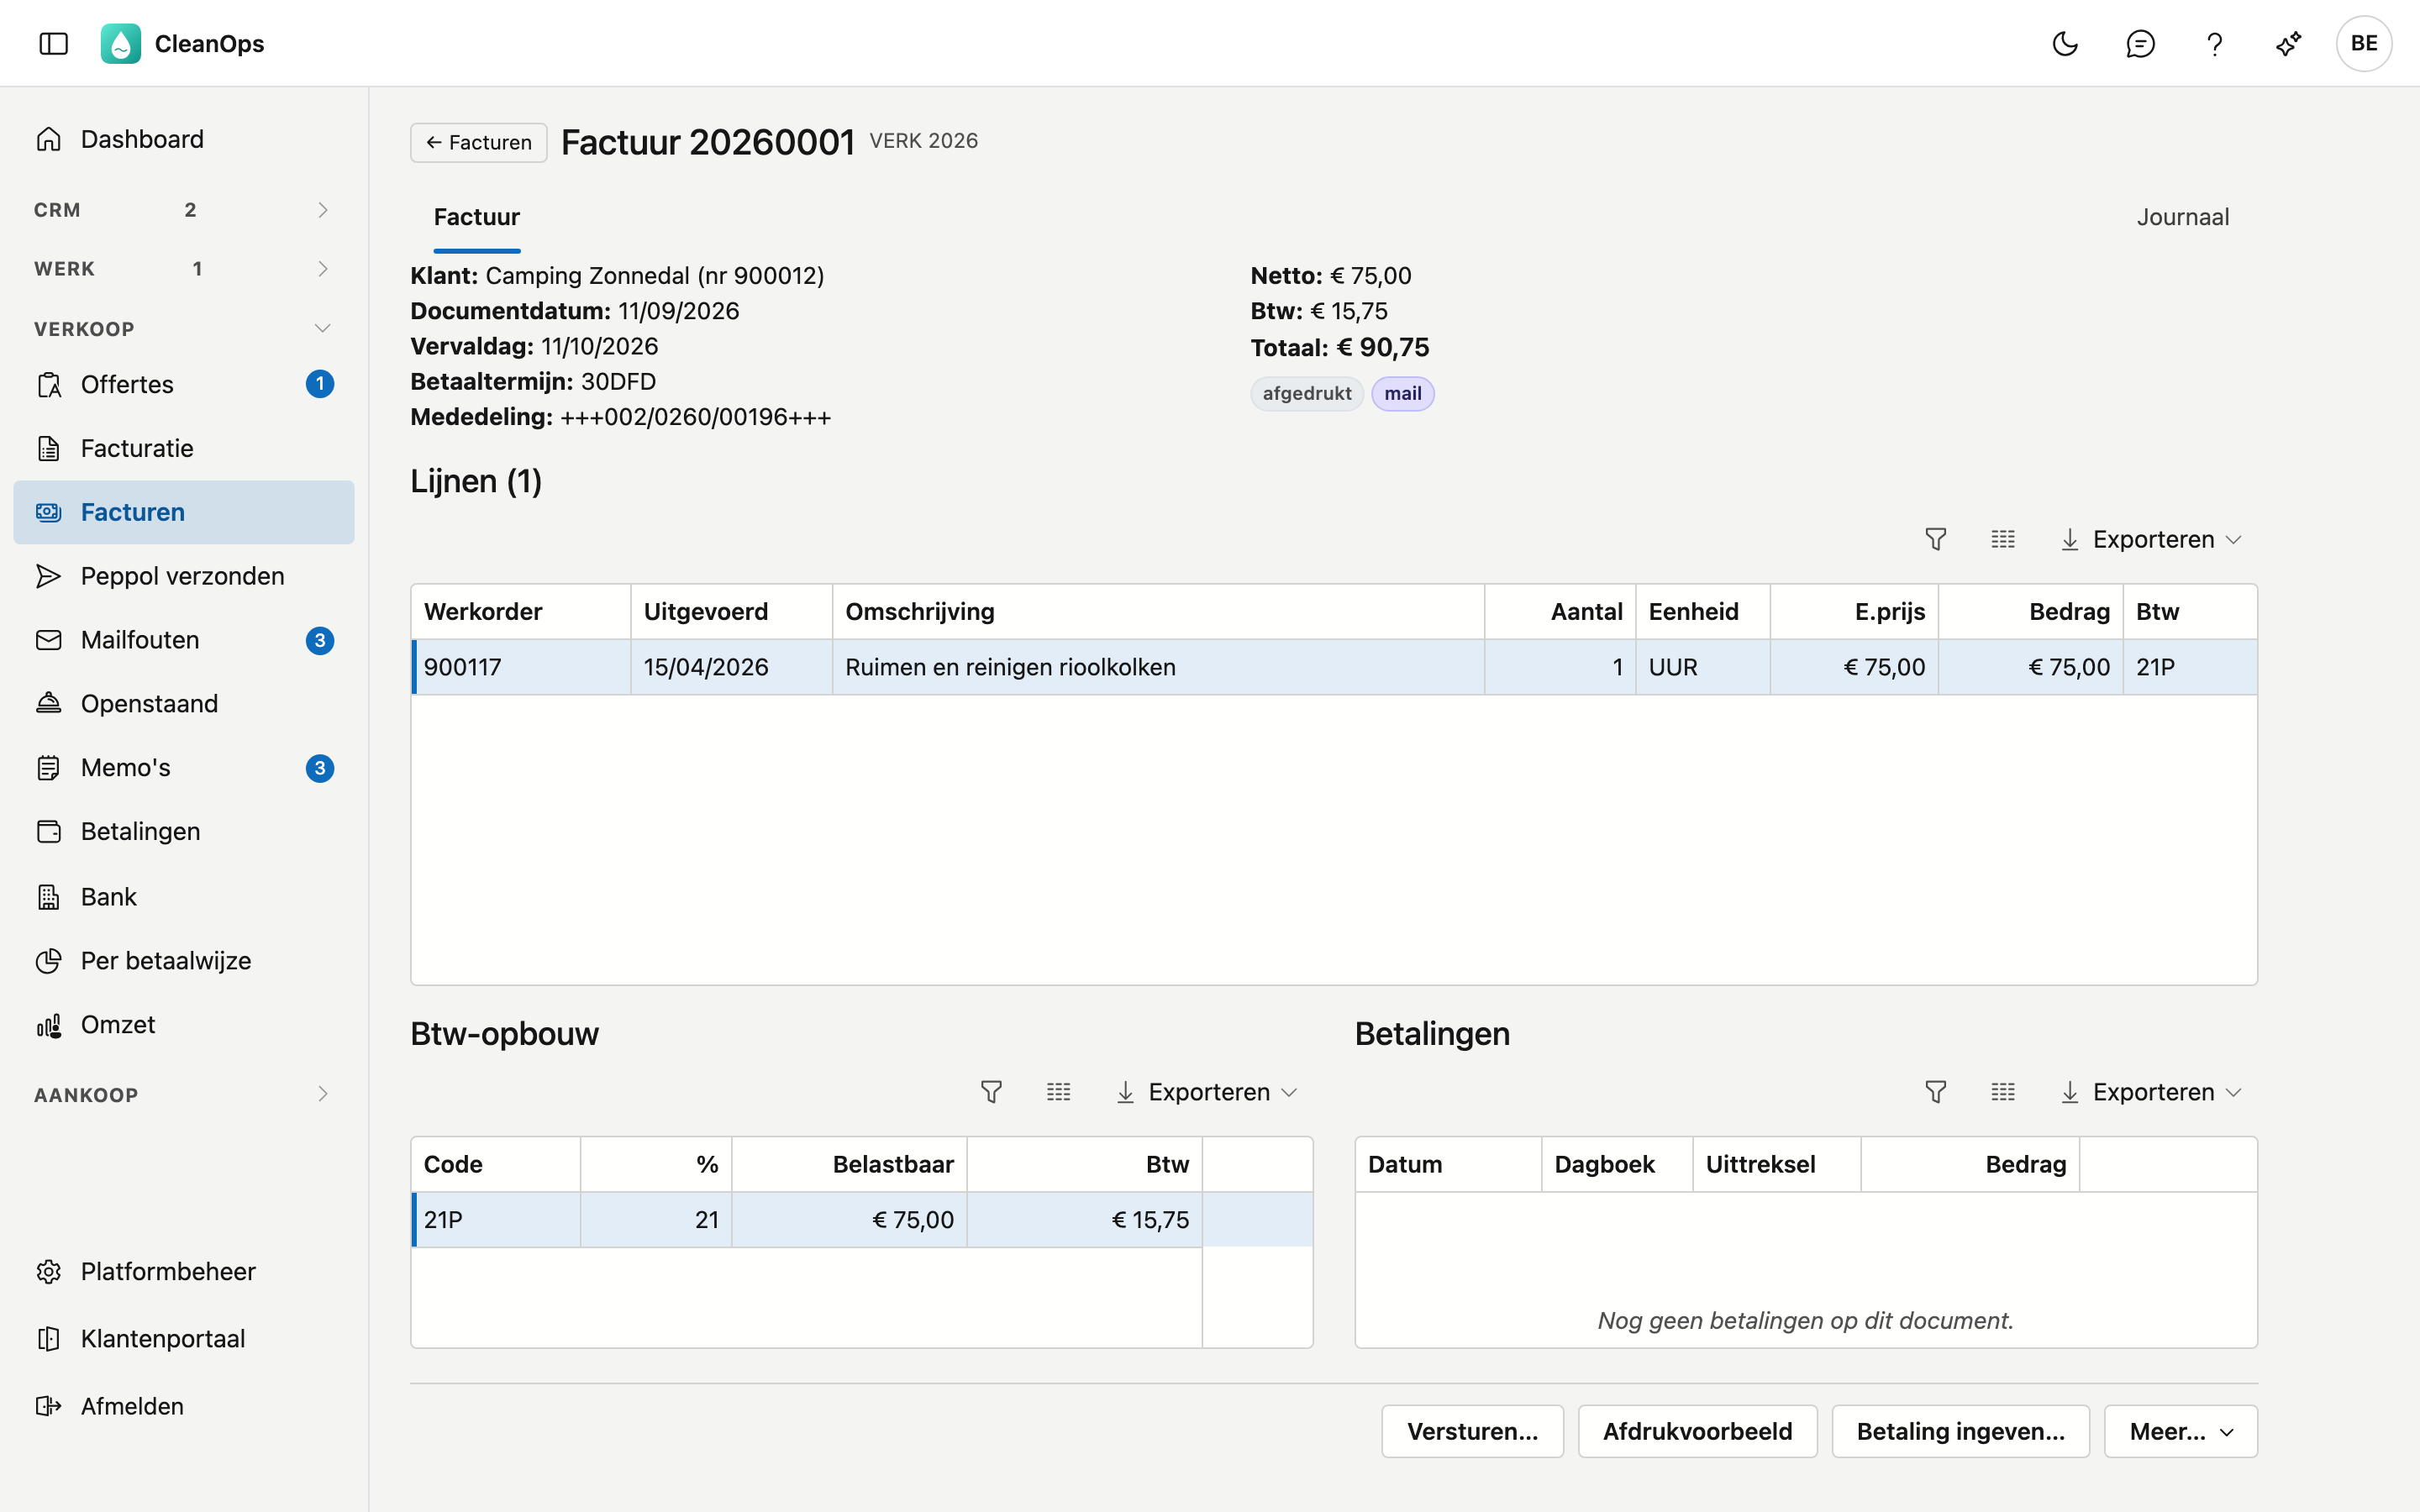Open Afdrukvoorbeeld

[x=1697, y=1431]
